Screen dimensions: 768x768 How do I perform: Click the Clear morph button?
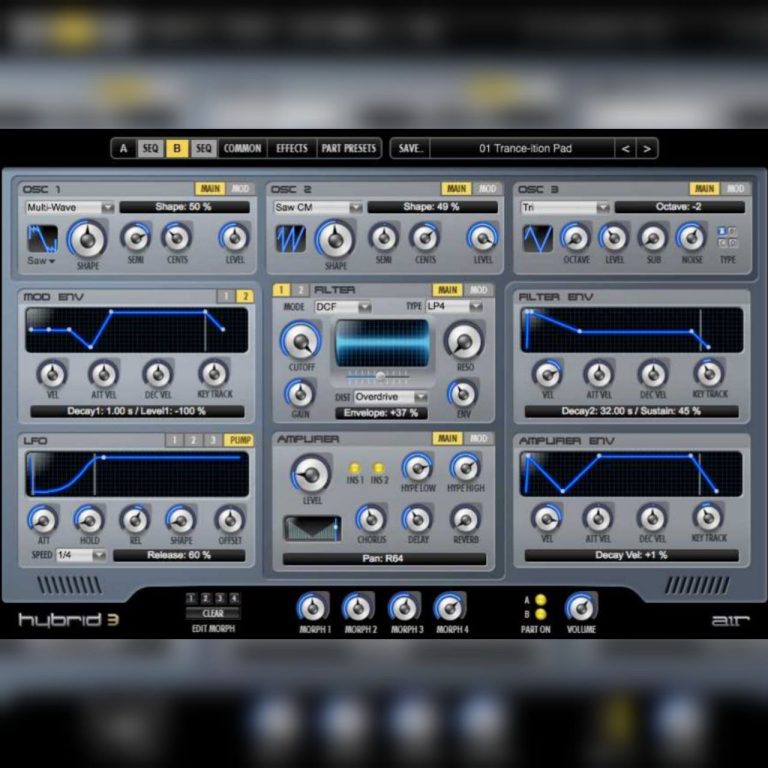213,613
